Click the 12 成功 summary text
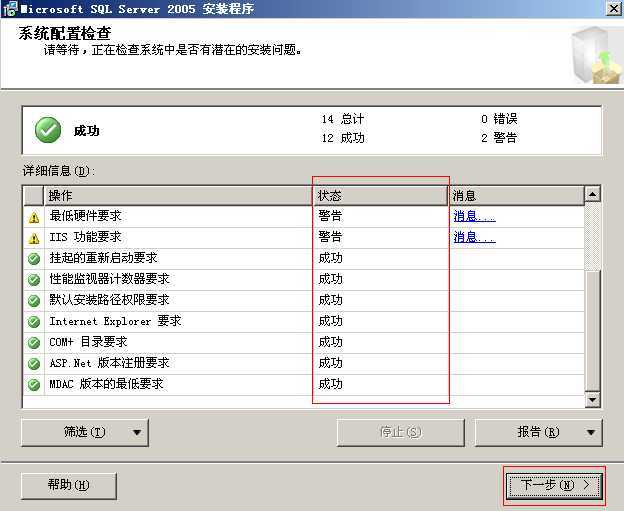Image resolution: width=624 pixels, height=511 pixels. 343,138
